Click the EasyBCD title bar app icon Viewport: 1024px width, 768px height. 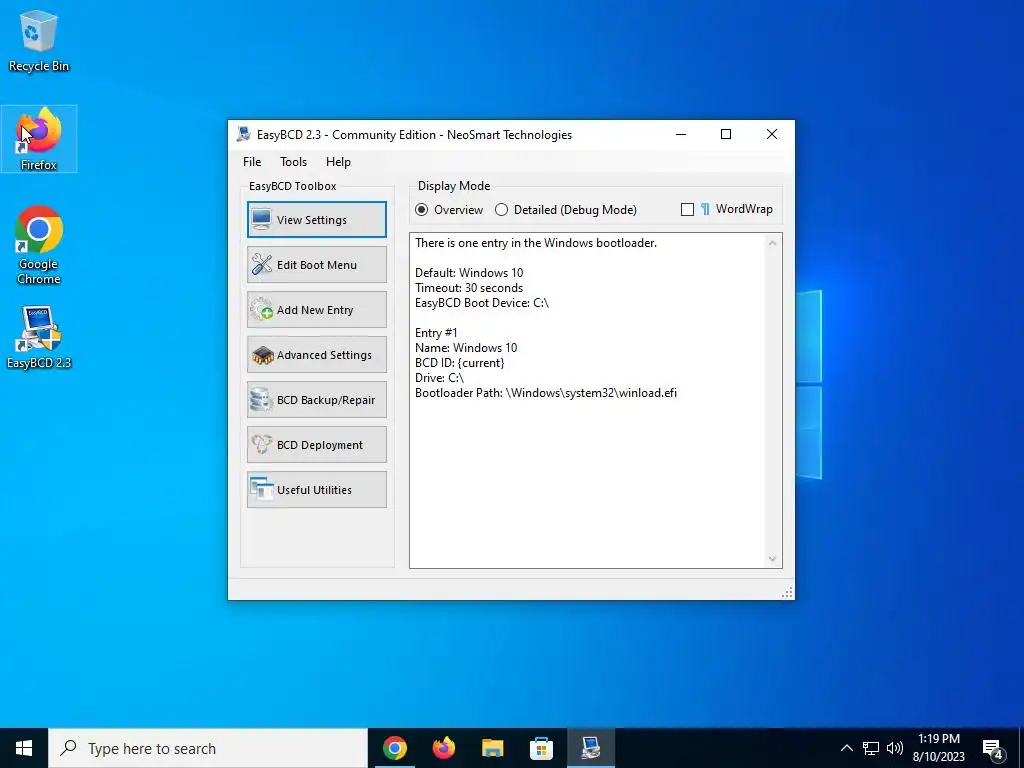click(x=244, y=135)
